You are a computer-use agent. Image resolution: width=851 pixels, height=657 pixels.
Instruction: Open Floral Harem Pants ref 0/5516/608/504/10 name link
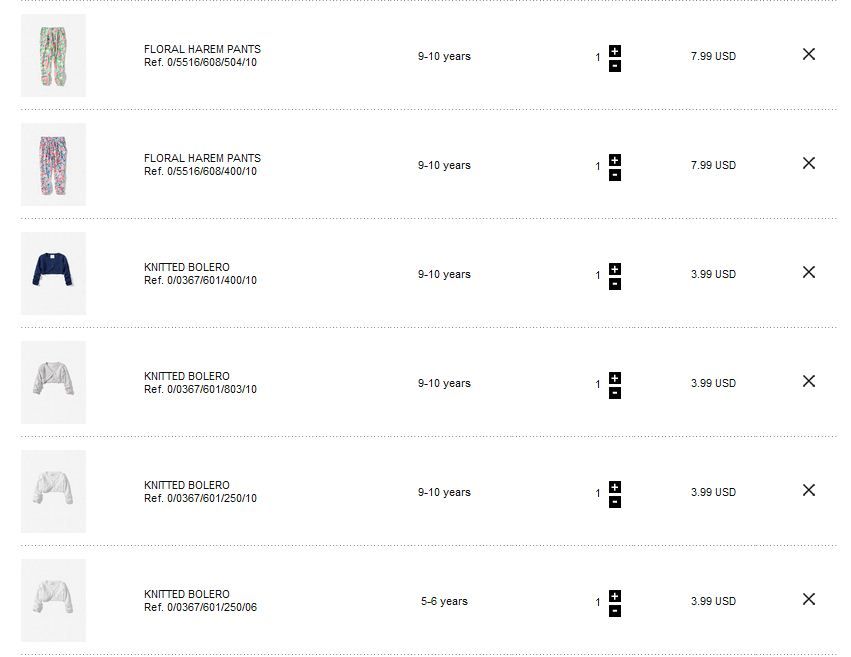tap(202, 49)
